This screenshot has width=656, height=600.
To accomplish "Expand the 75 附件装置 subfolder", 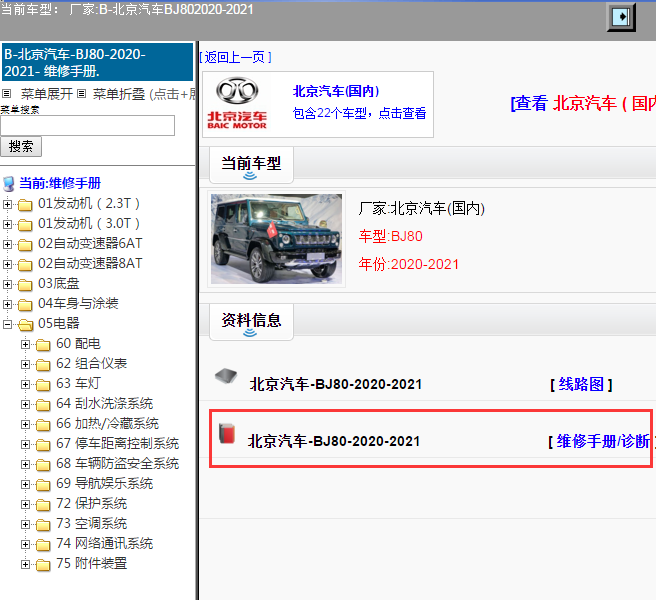I will click(26, 564).
